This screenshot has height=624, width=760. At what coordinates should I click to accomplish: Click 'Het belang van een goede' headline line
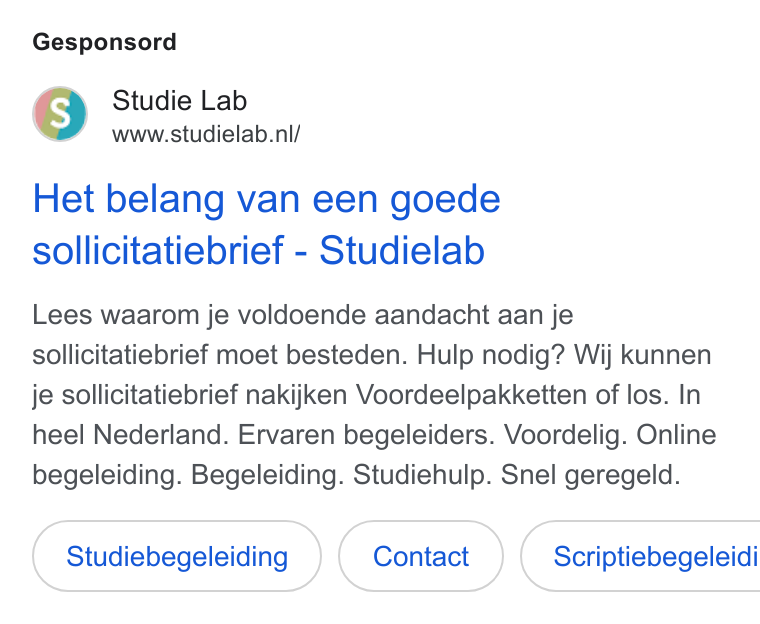[x=266, y=199]
